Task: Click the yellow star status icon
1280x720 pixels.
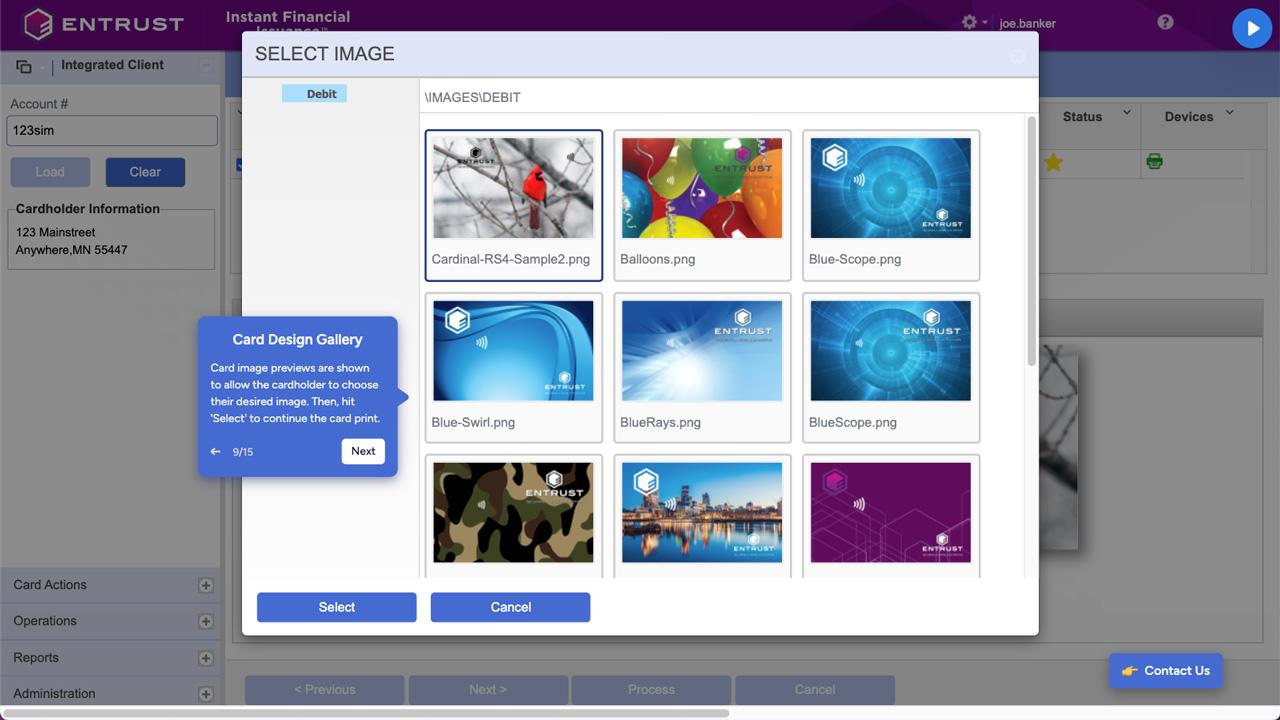Action: click(1053, 162)
